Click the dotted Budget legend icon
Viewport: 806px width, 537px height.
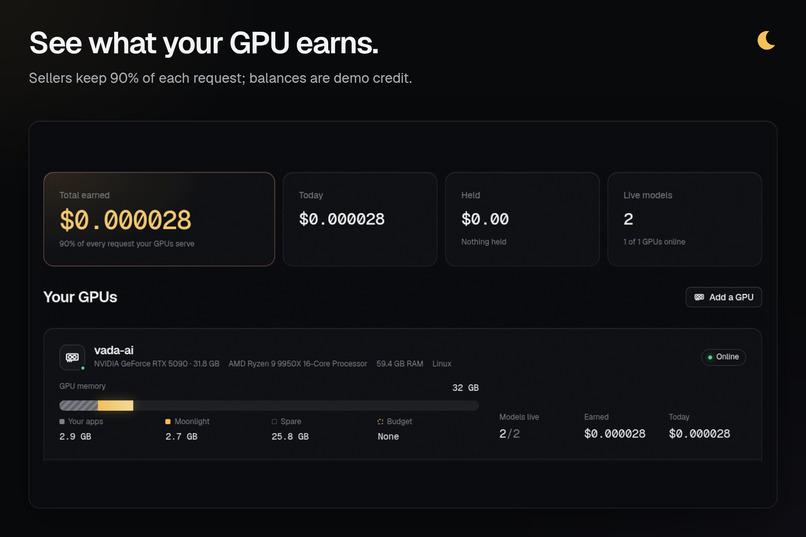(380, 421)
